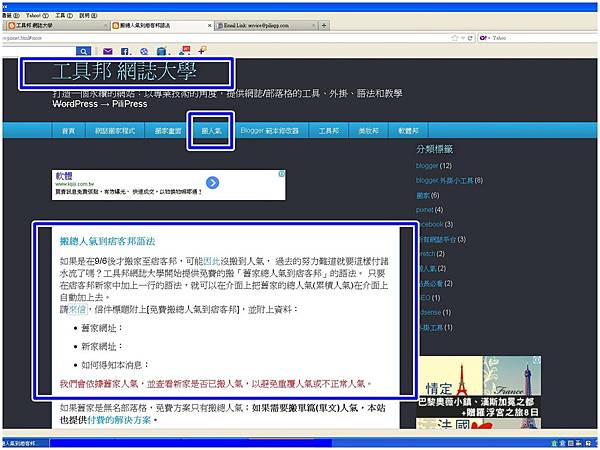
Task: Click the blue magnifier search button in toolbar
Action: (83, 51)
